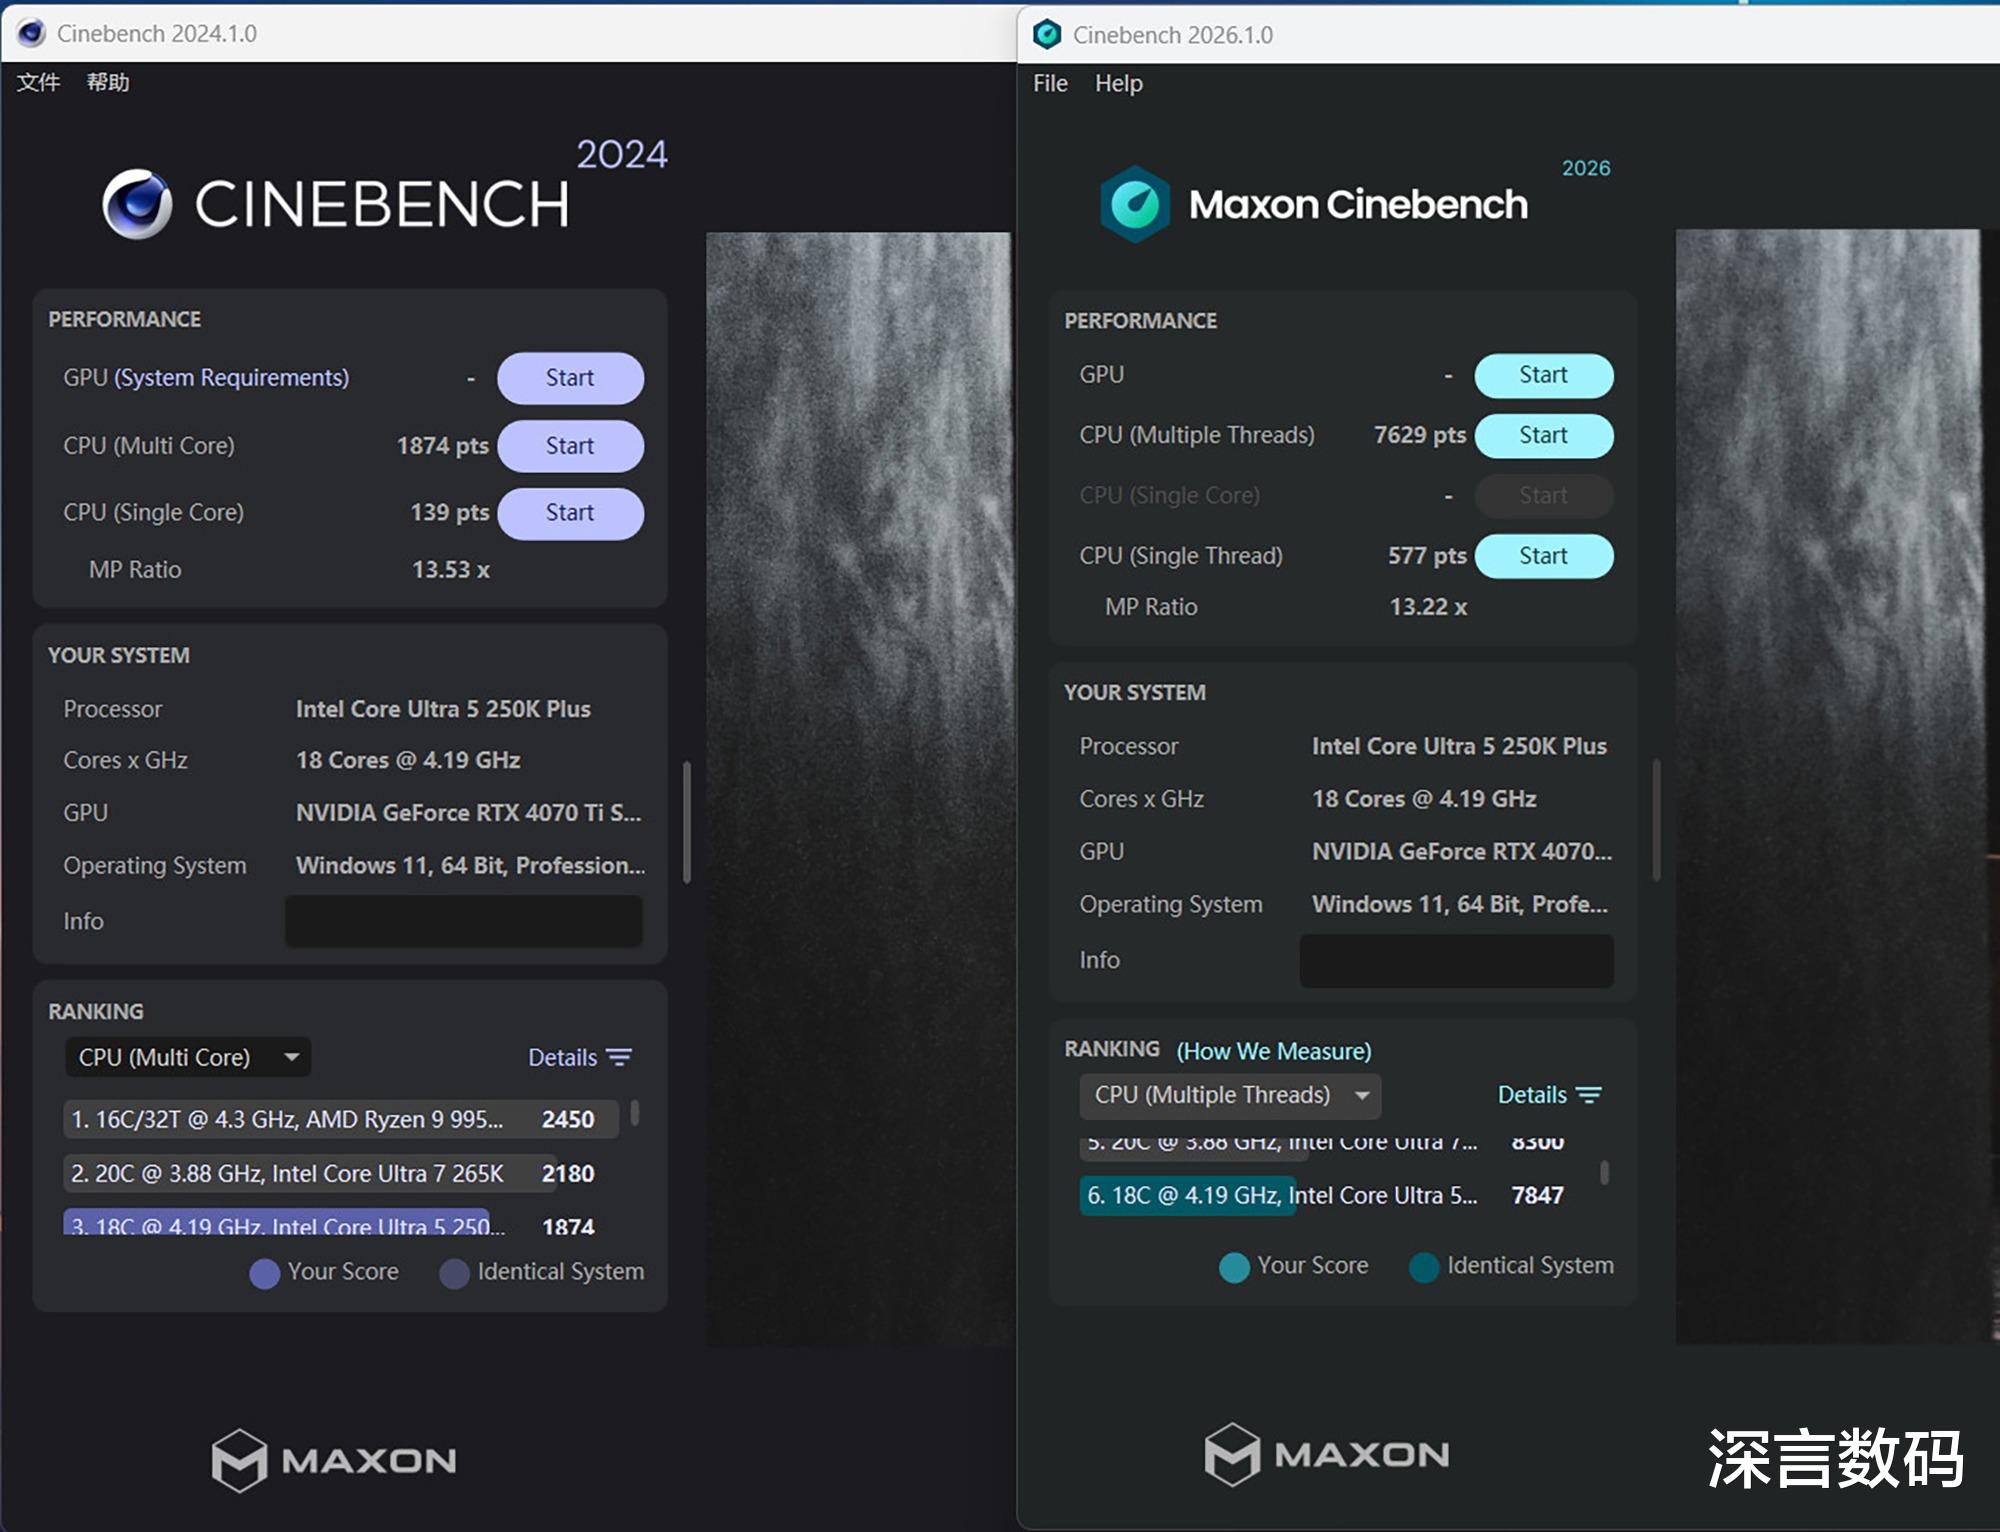Image resolution: width=2000 pixels, height=1532 pixels.
Task: Click the Cinebench 2026 ranking list scrollbar
Action: (x=1604, y=1172)
